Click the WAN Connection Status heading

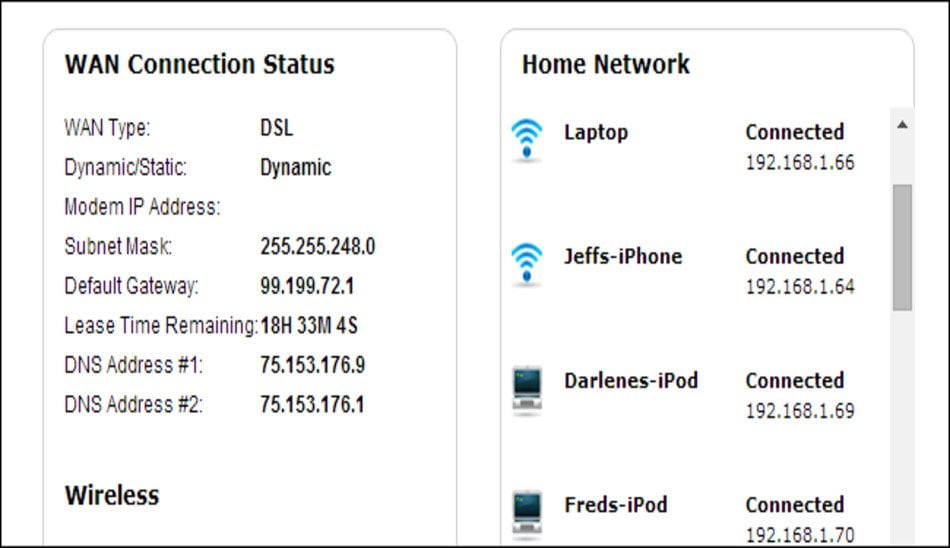200,64
